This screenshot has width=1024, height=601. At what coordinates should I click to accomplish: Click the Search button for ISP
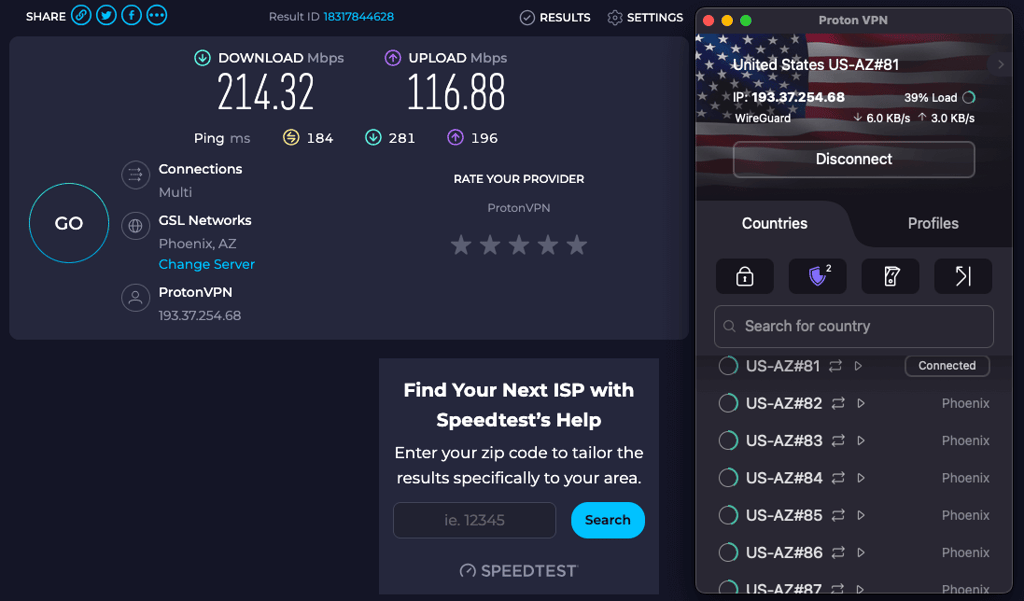pyautogui.click(x=608, y=521)
